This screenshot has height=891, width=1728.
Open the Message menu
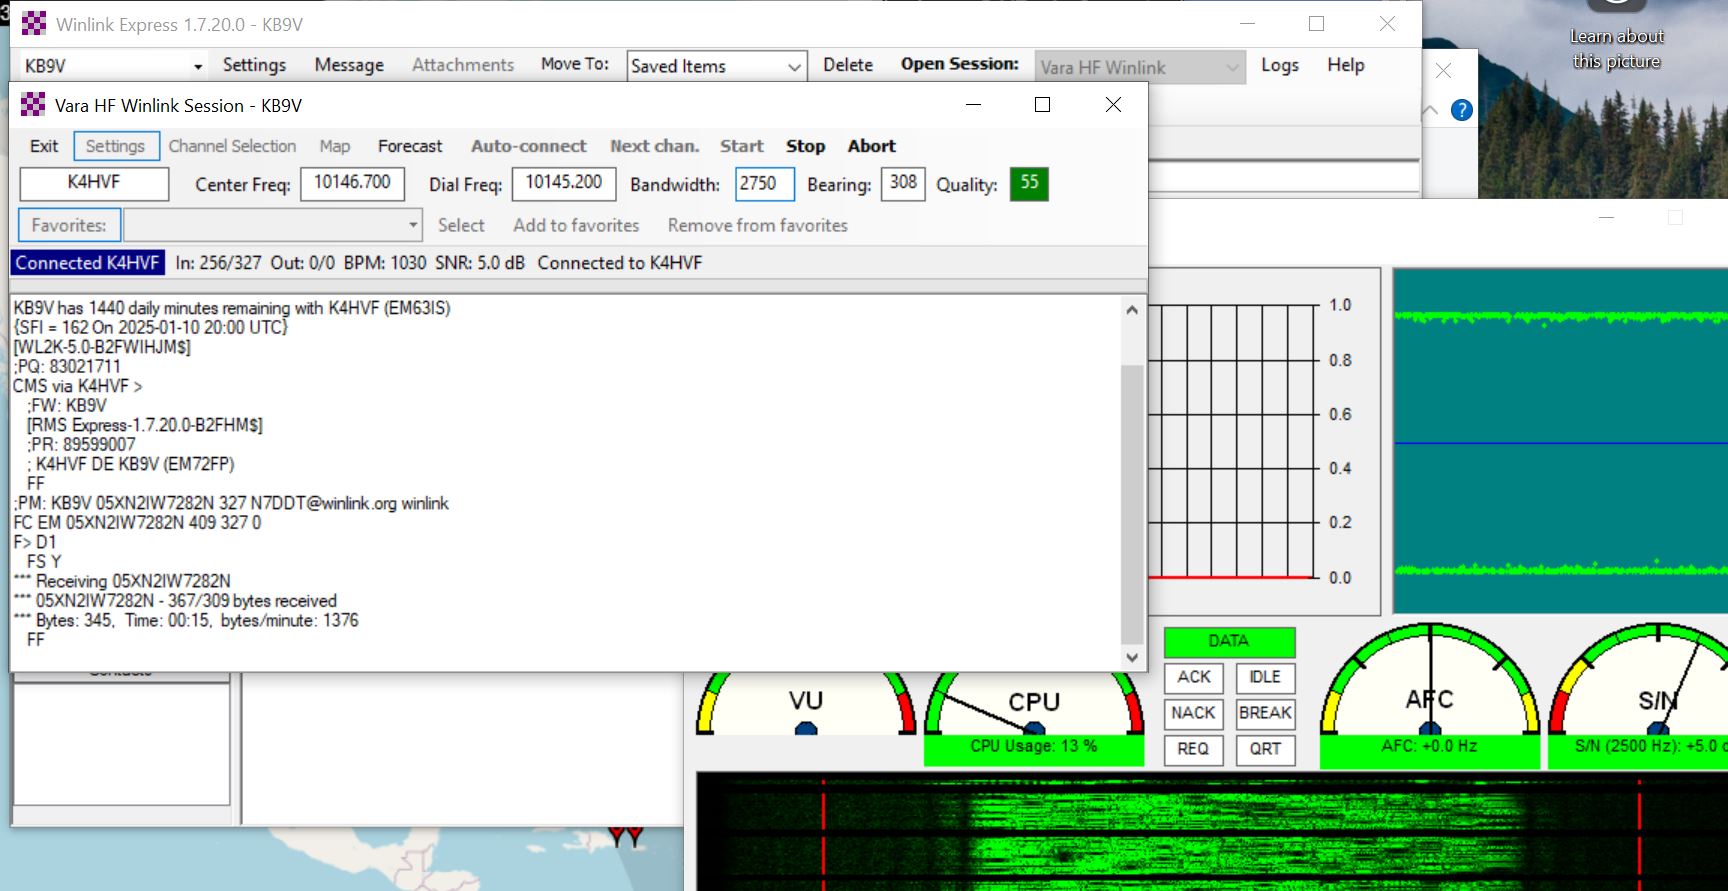[x=349, y=65]
